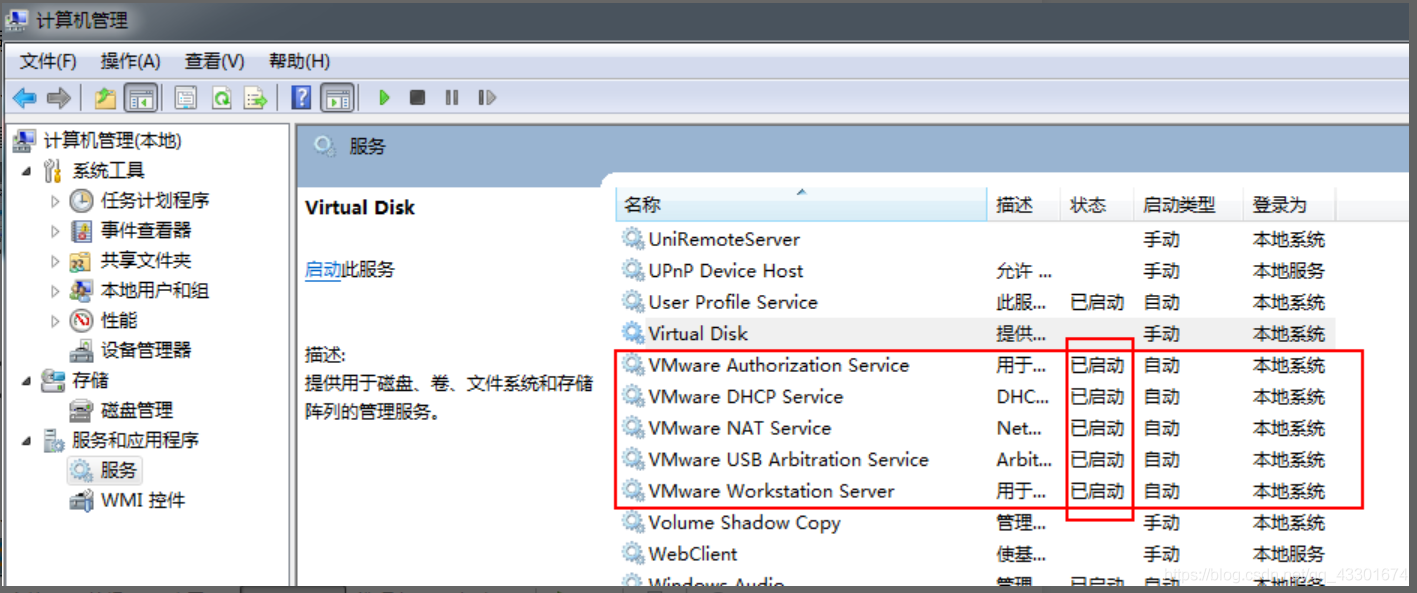Toggle the Show/Hide Console Tree button
Viewport: 1417px width, 593px height.
pos(142,98)
